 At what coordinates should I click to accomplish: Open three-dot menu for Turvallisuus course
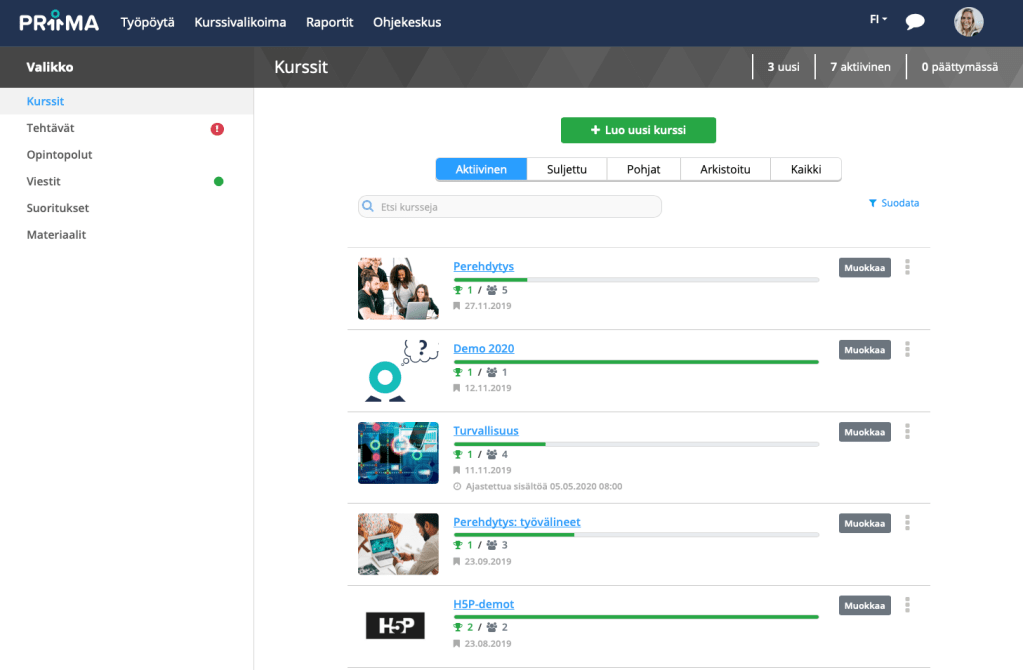pos(907,431)
